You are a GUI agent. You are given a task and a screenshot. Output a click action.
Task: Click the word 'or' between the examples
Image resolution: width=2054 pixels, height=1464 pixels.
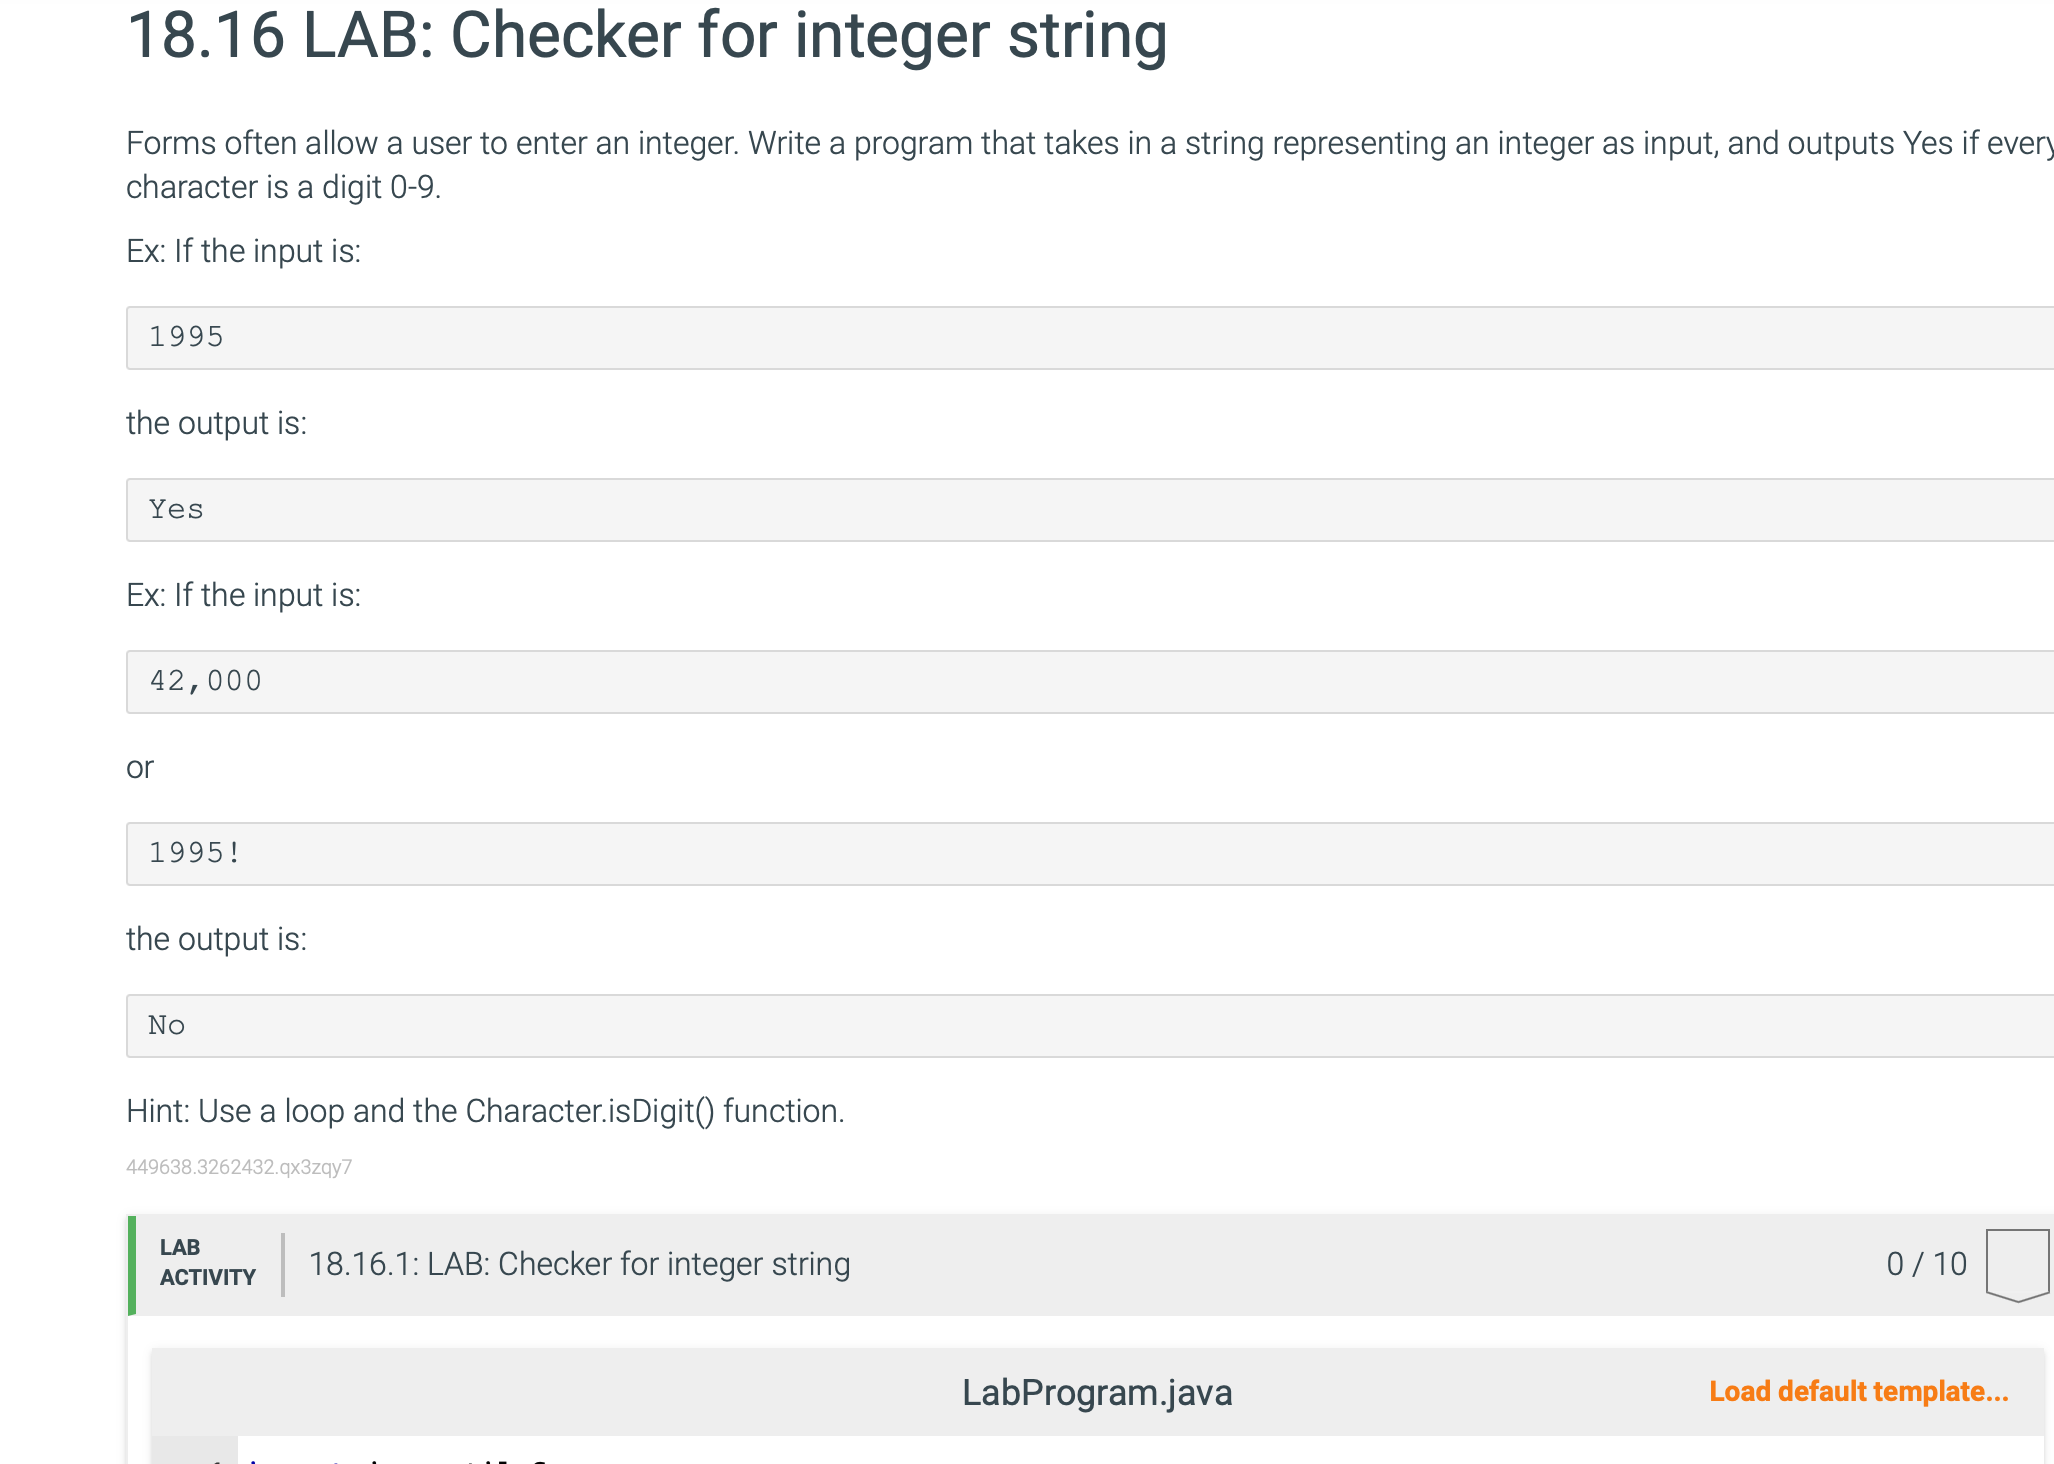pos(140,767)
